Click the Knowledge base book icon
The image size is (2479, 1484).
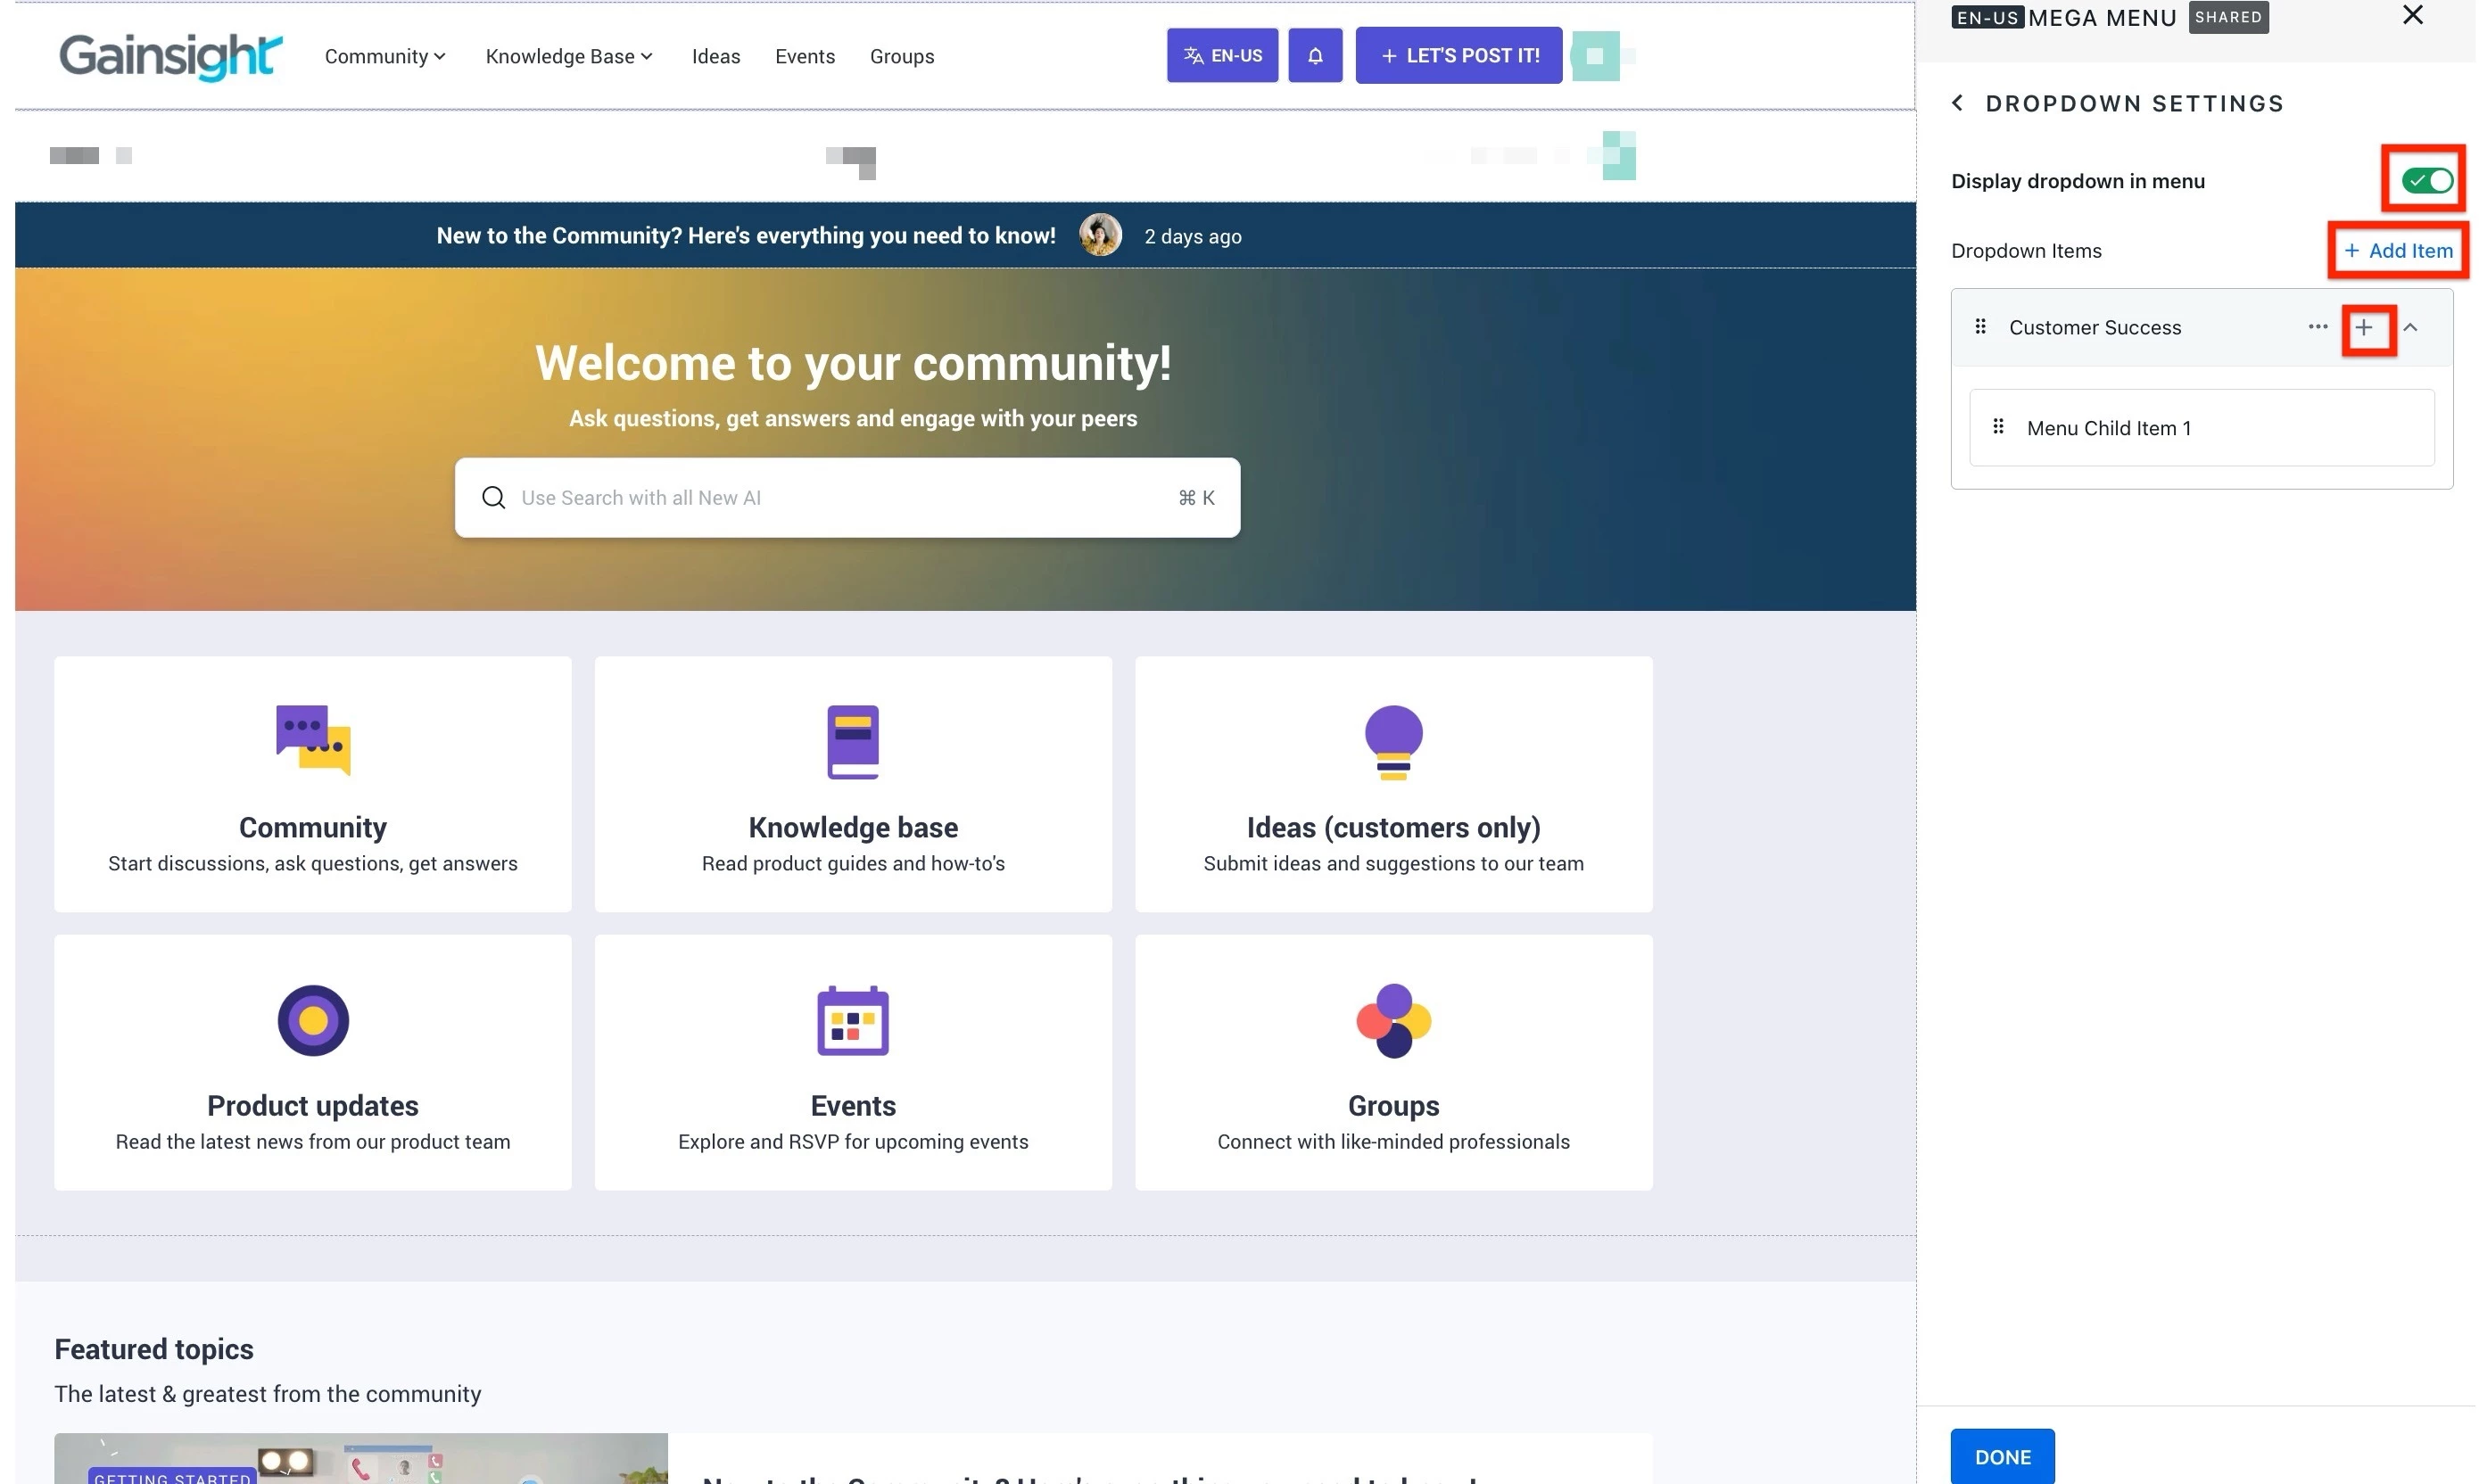tap(852, 741)
